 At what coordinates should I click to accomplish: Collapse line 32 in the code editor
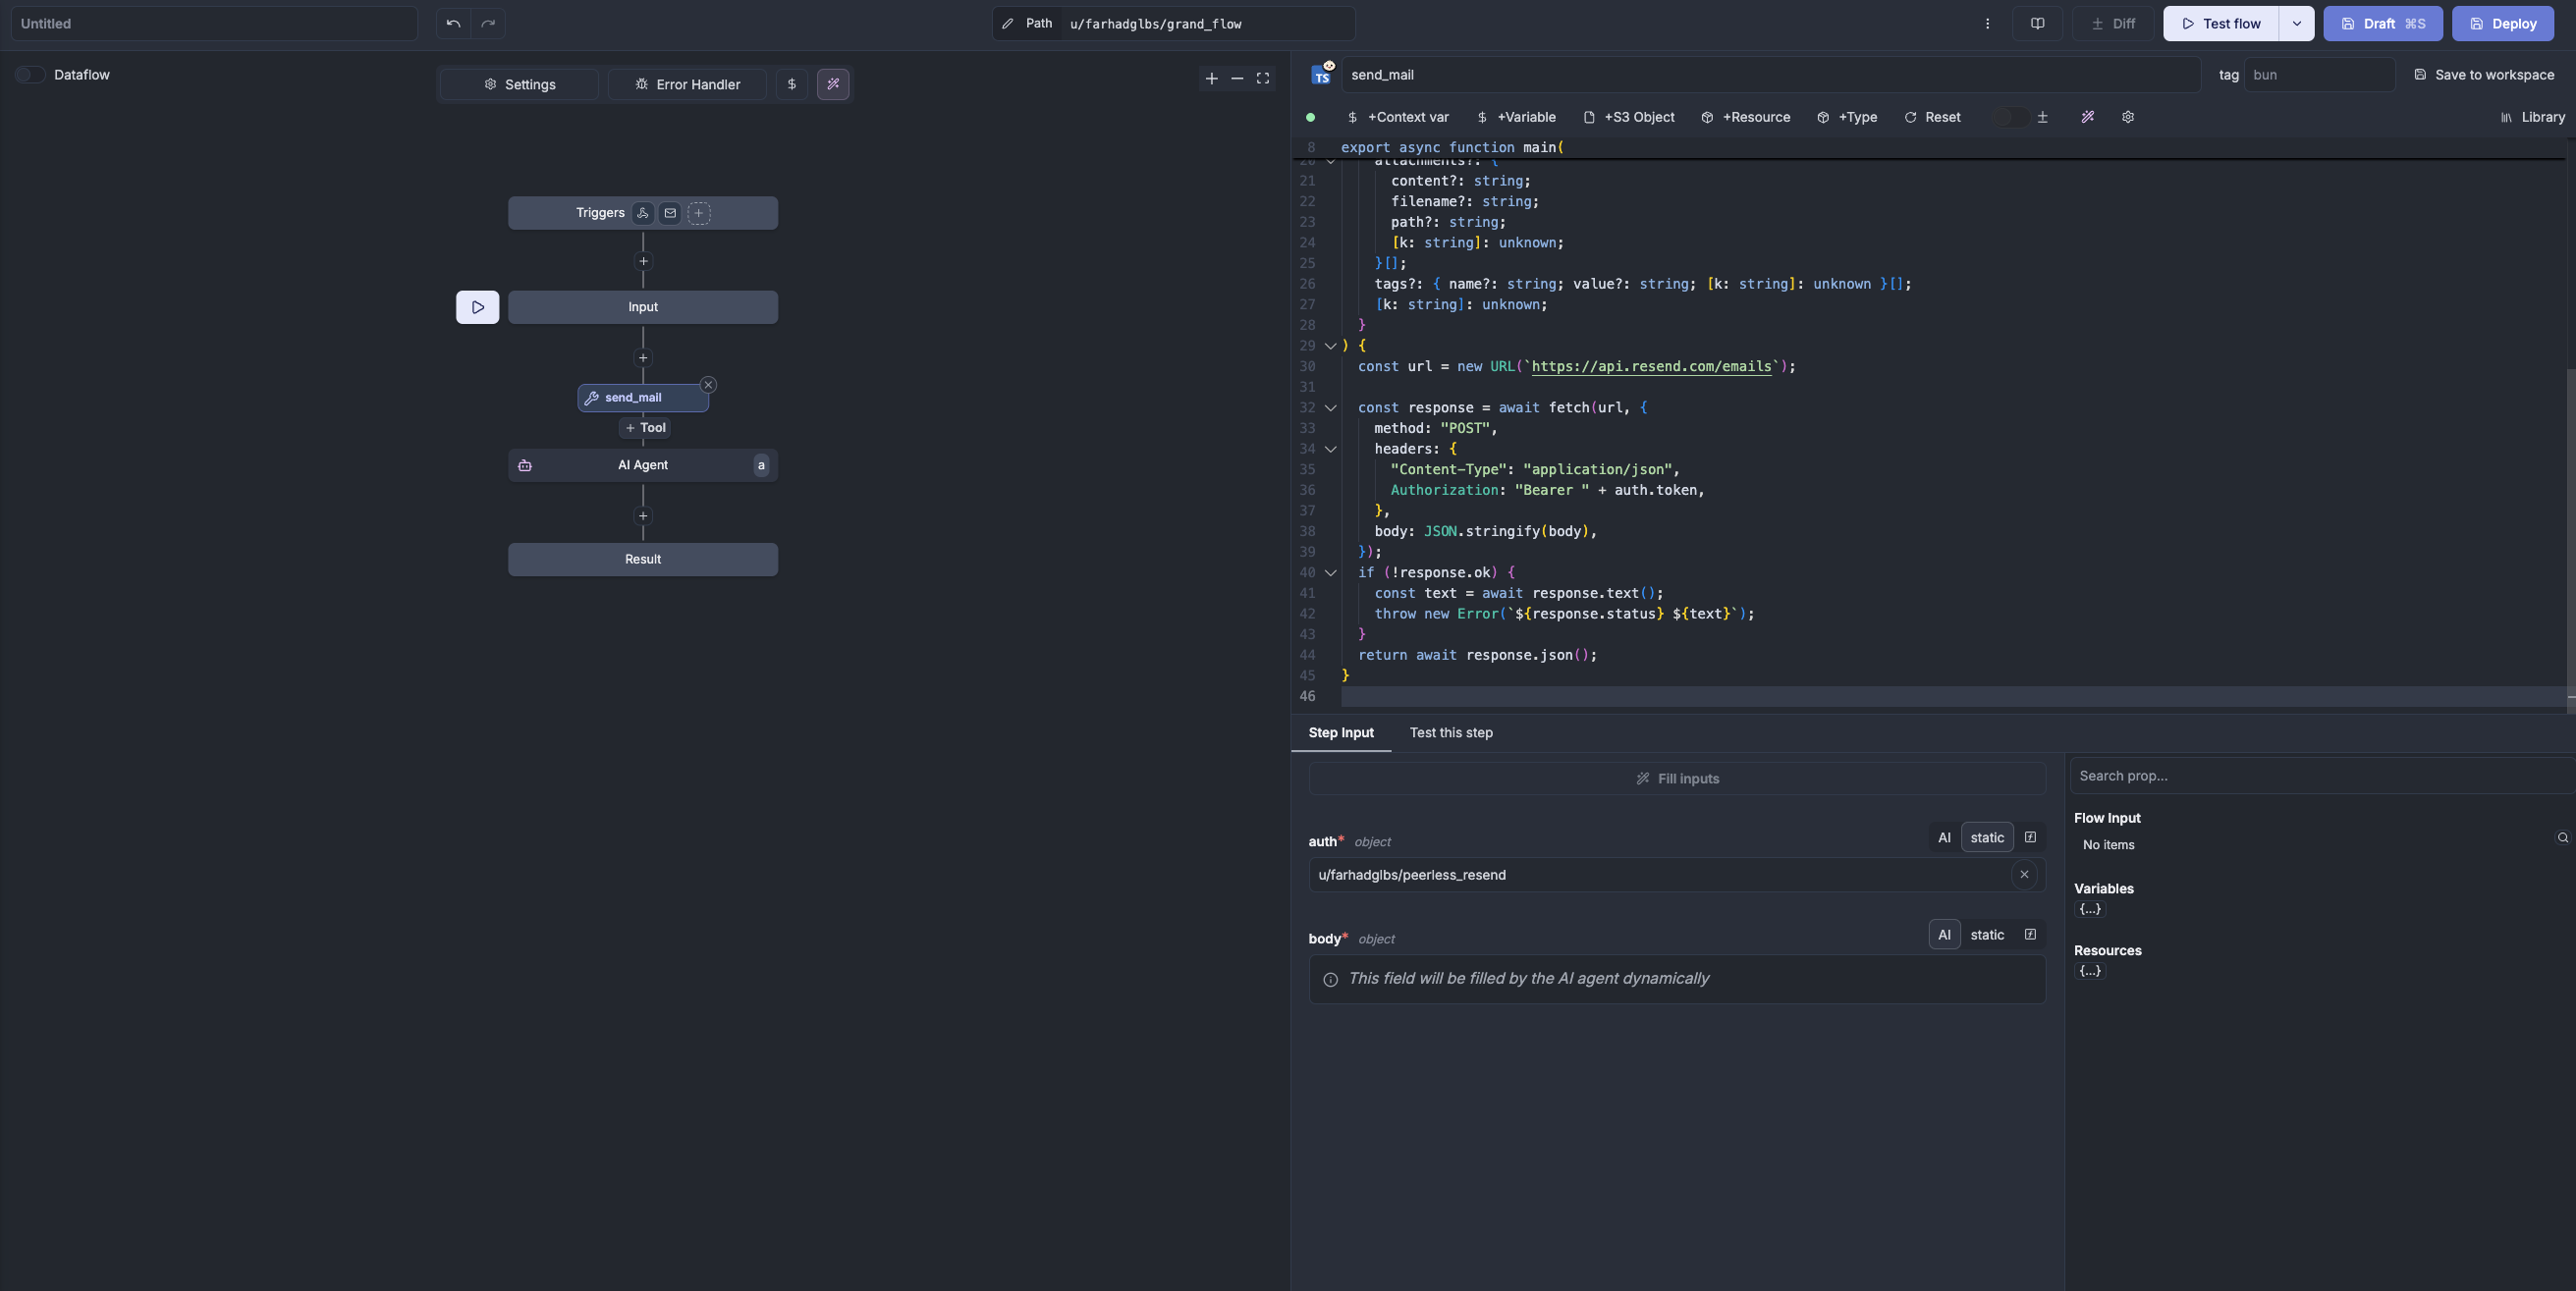[x=1330, y=407]
